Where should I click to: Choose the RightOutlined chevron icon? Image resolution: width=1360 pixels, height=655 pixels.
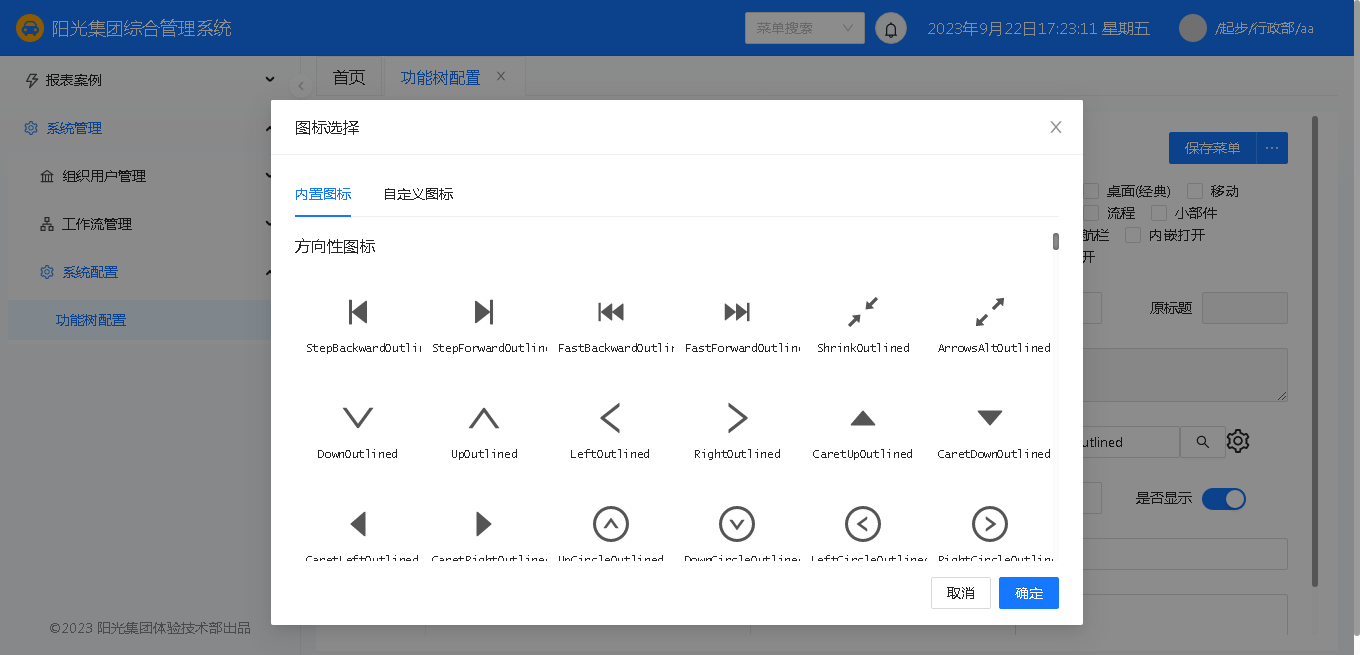737,418
